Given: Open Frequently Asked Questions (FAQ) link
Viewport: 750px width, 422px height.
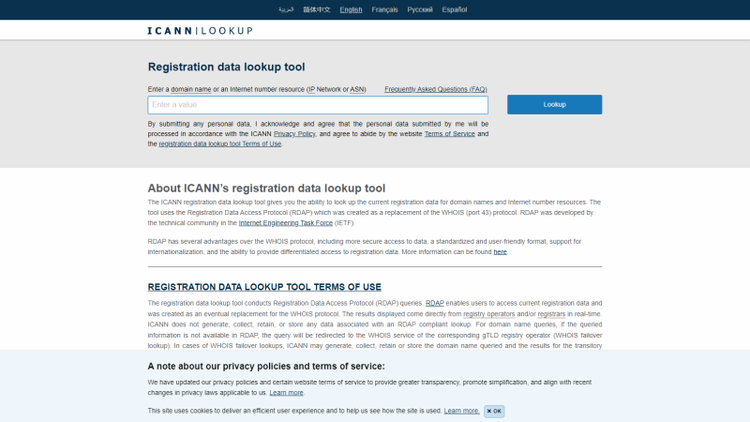Looking at the screenshot, I should coord(436,89).
